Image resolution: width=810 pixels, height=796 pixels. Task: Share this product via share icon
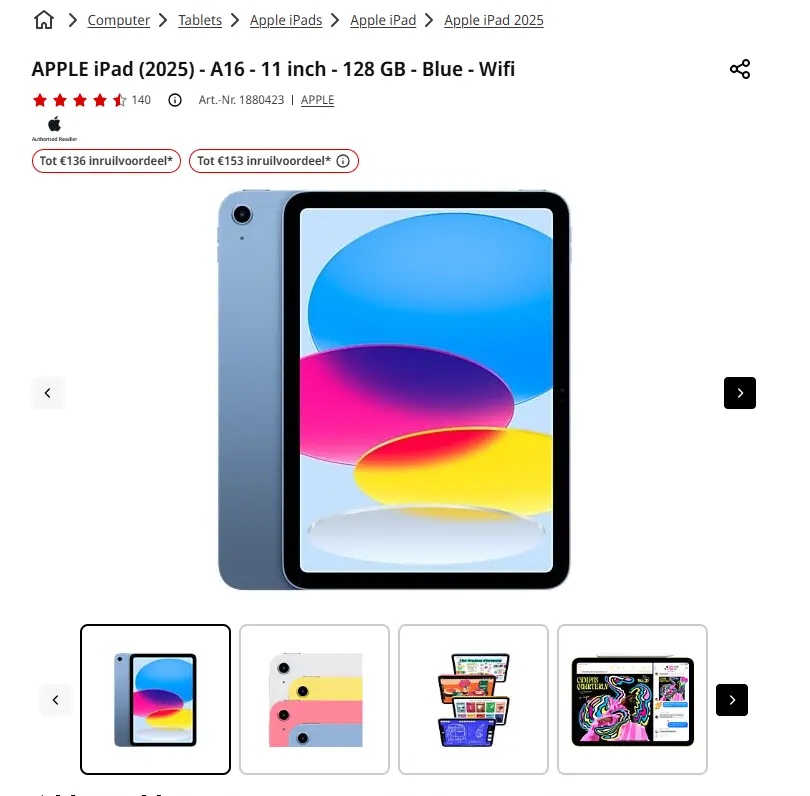740,69
